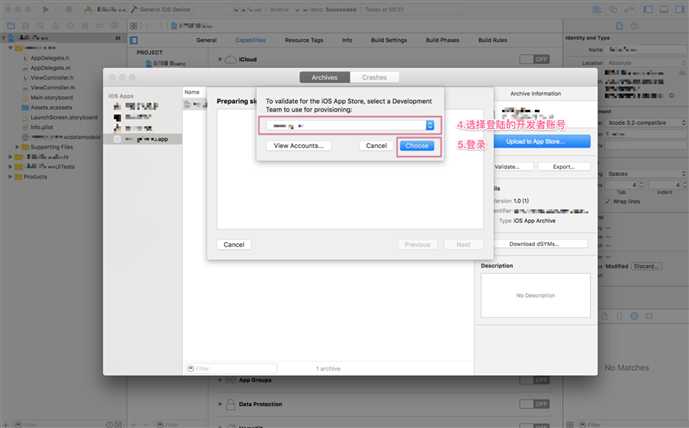
Task: Open the Code Snippet library icon
Action: click(x=620, y=316)
